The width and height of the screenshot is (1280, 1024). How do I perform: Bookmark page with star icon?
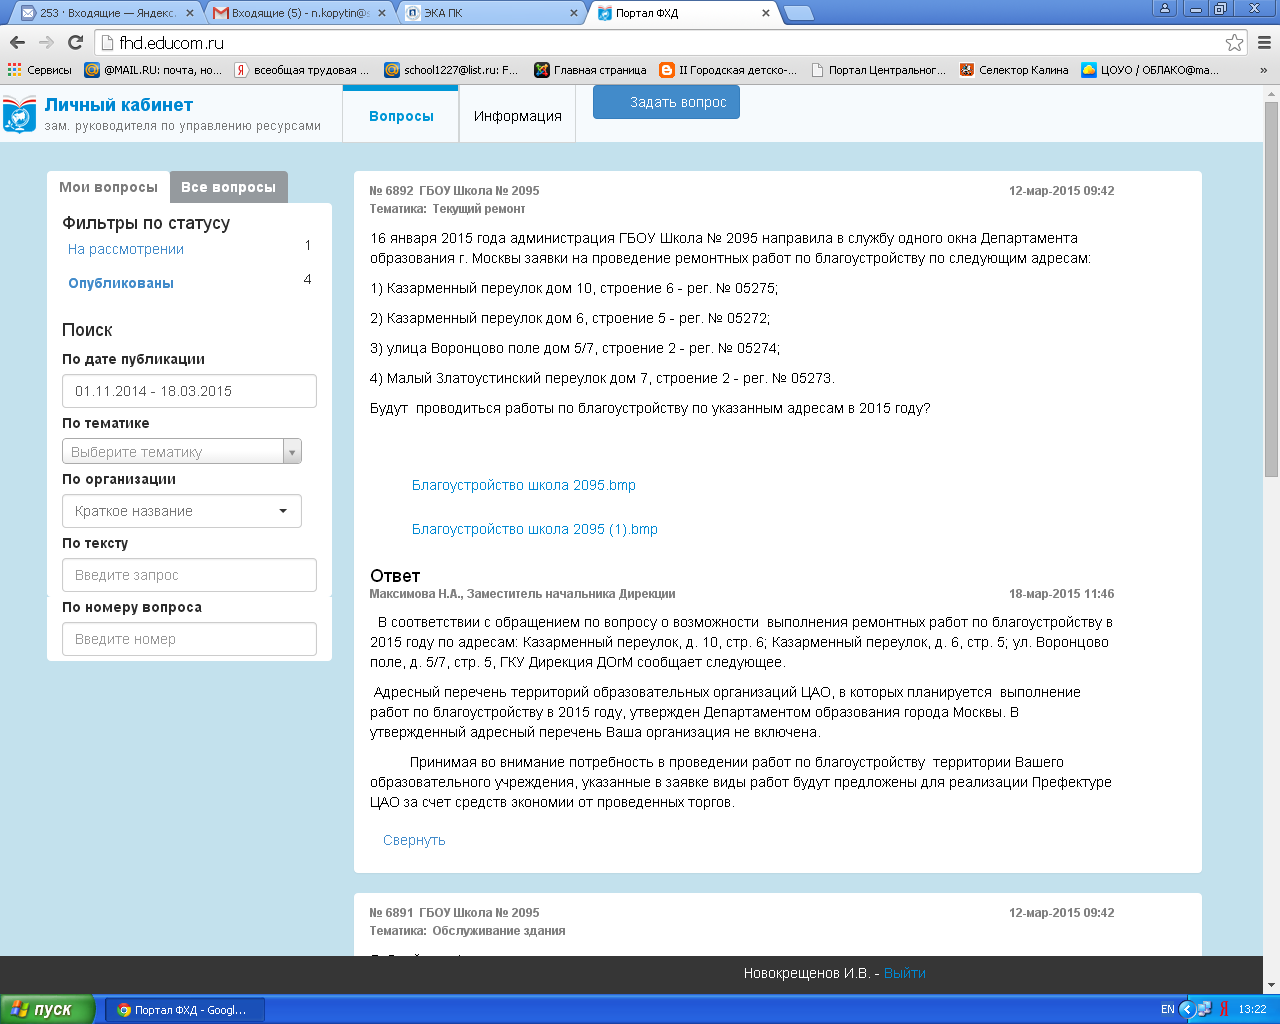tap(1234, 43)
